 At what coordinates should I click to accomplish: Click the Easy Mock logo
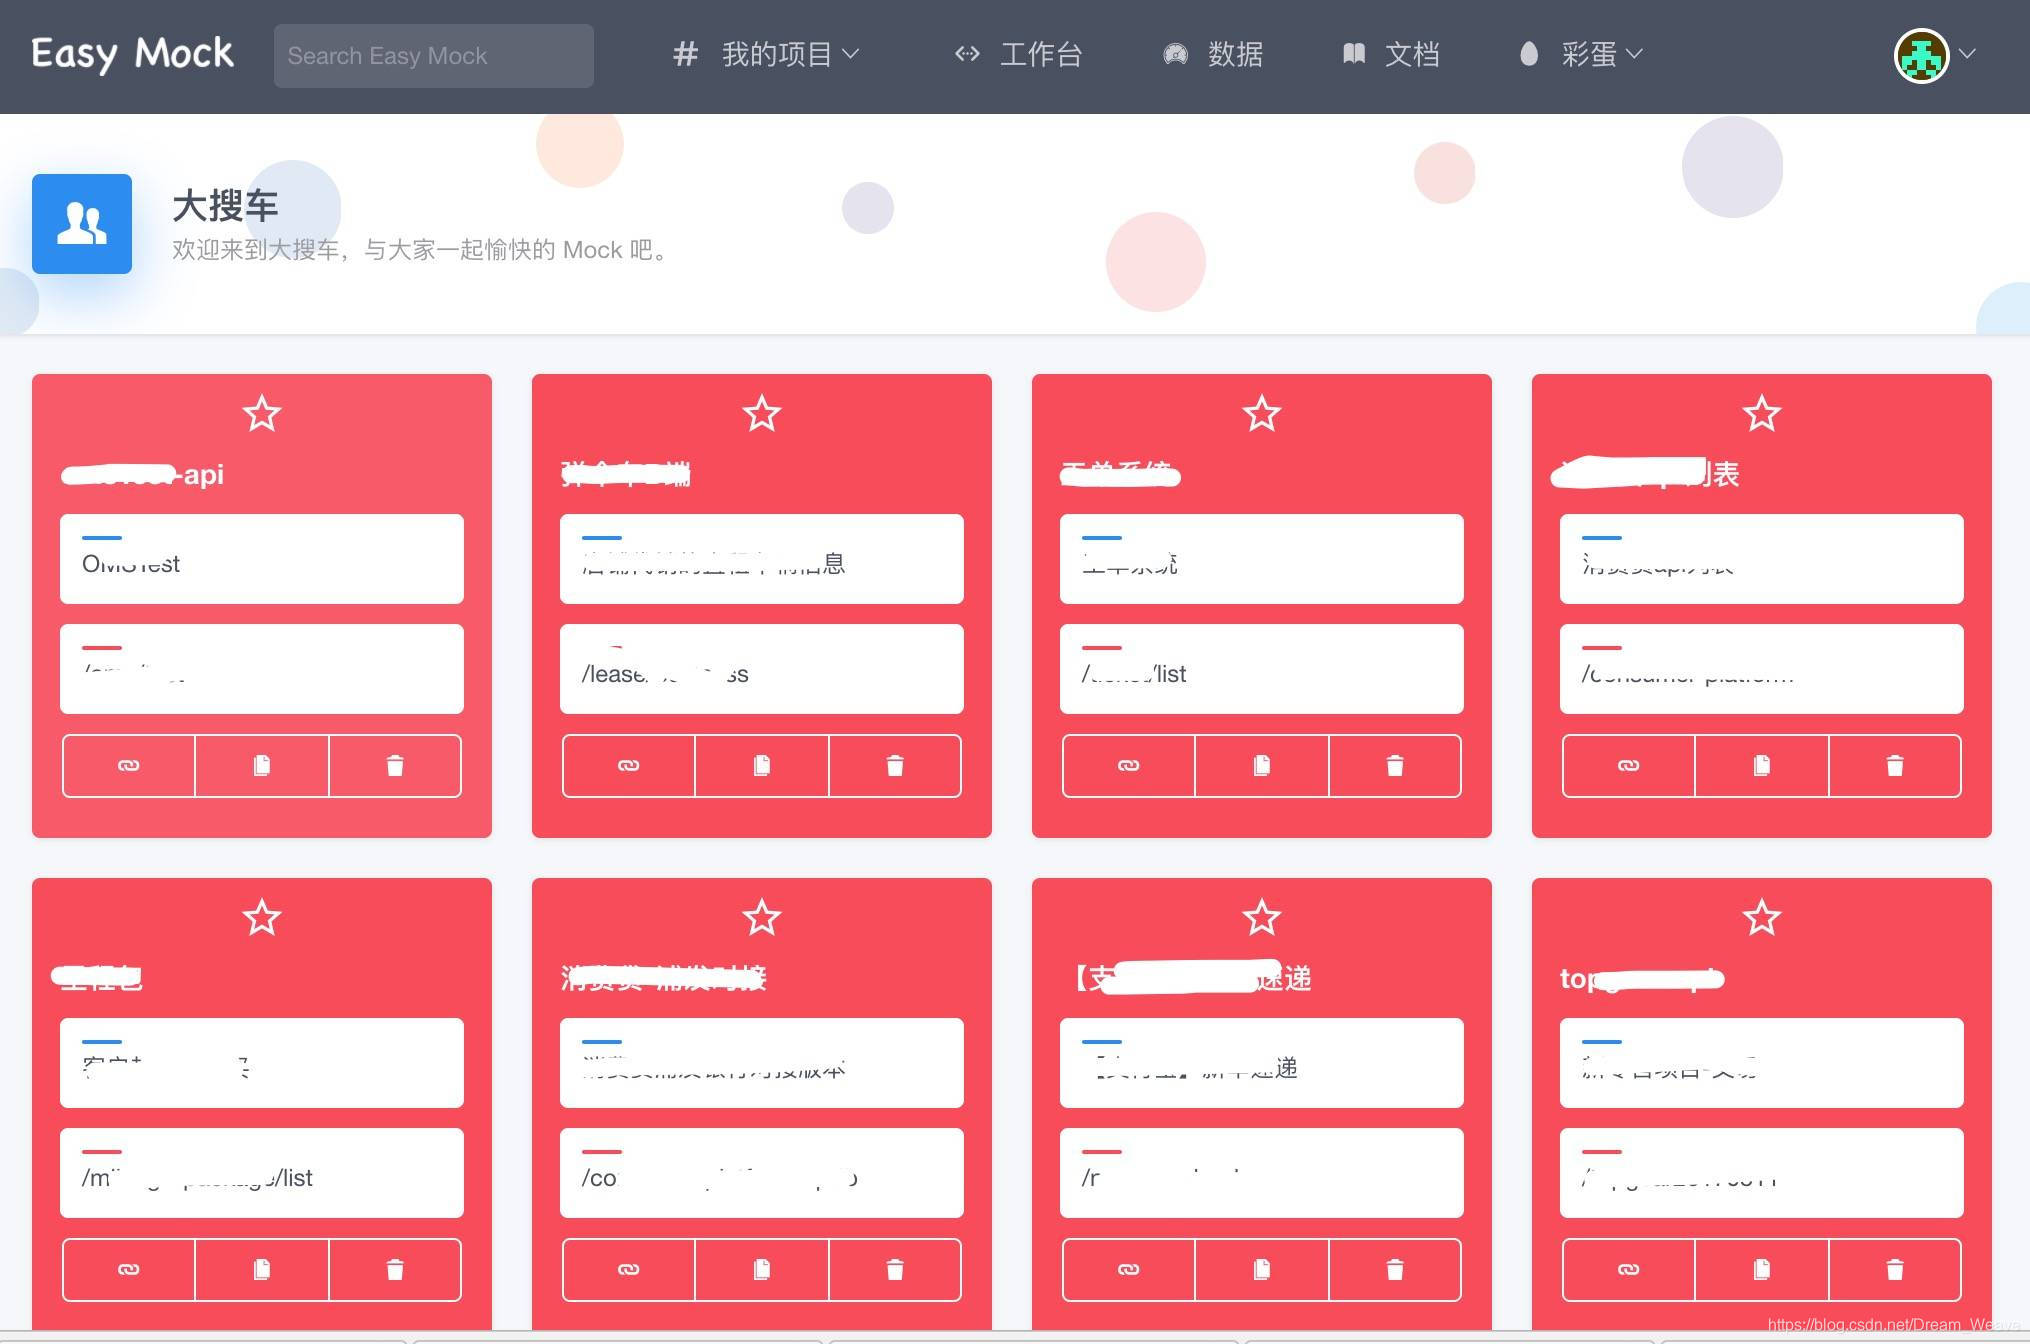click(132, 54)
